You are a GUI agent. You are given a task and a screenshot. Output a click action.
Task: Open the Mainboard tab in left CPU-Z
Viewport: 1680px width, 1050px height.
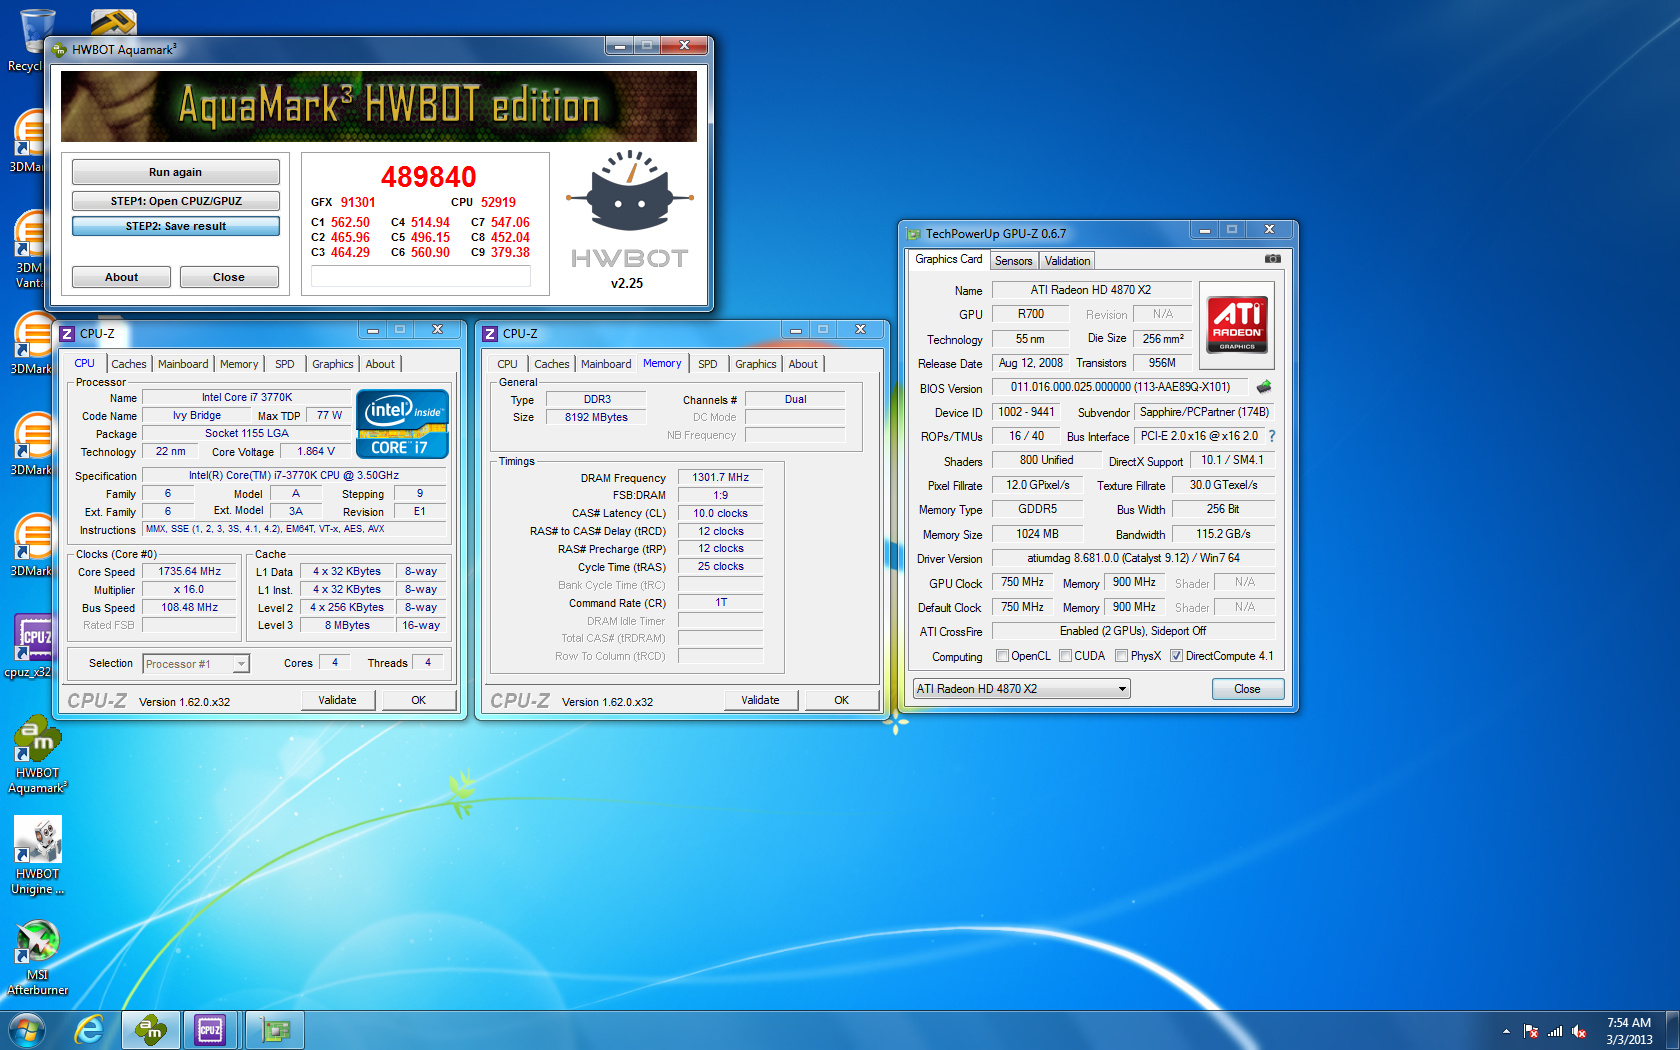[183, 364]
